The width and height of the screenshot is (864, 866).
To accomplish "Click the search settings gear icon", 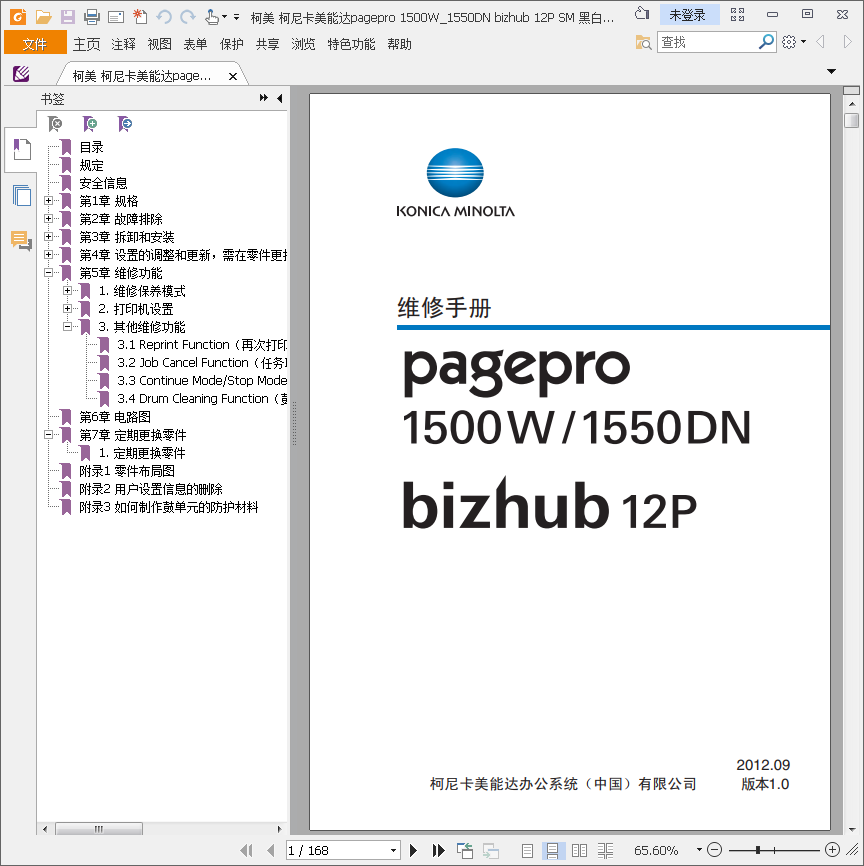I will pos(789,42).
